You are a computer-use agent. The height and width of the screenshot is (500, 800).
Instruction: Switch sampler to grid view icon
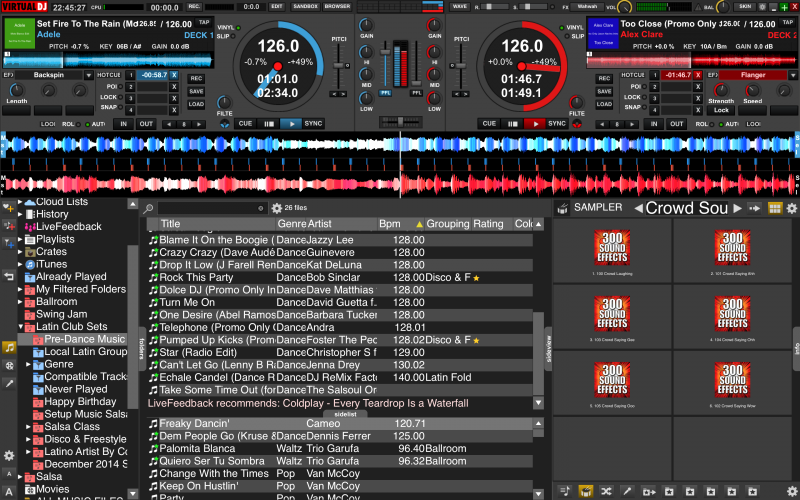point(774,208)
